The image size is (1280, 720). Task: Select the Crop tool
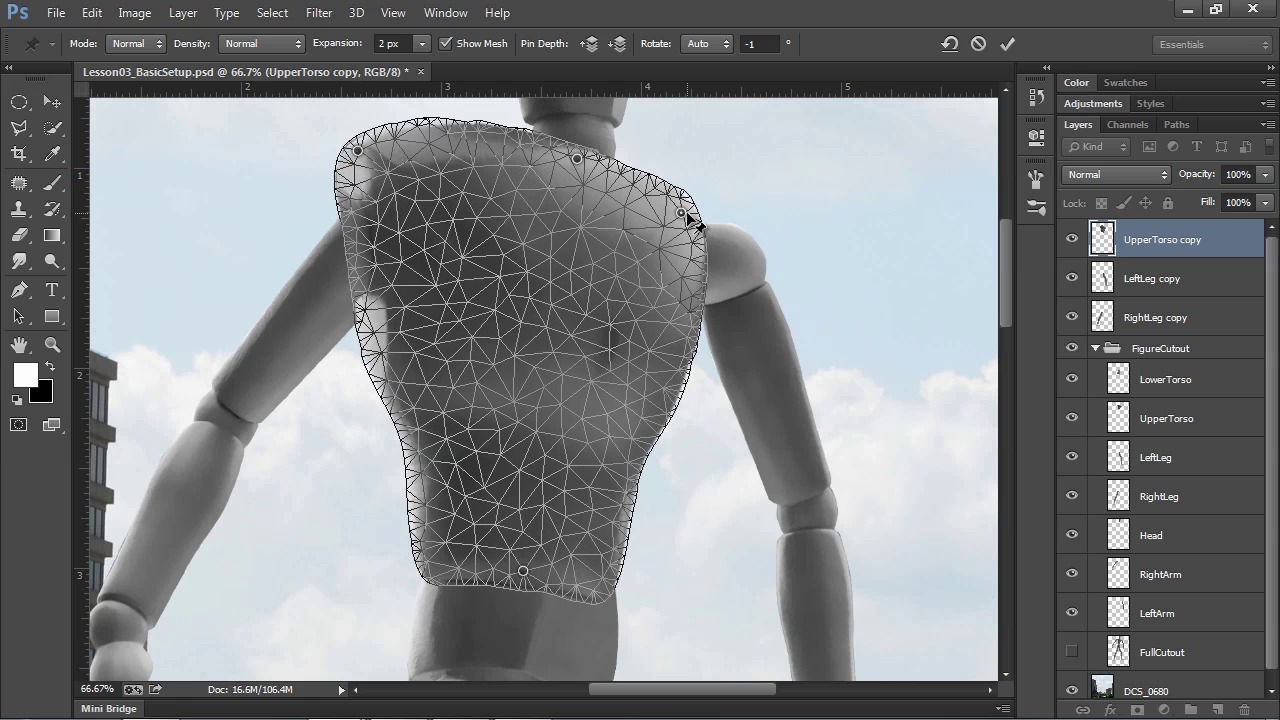[19, 154]
